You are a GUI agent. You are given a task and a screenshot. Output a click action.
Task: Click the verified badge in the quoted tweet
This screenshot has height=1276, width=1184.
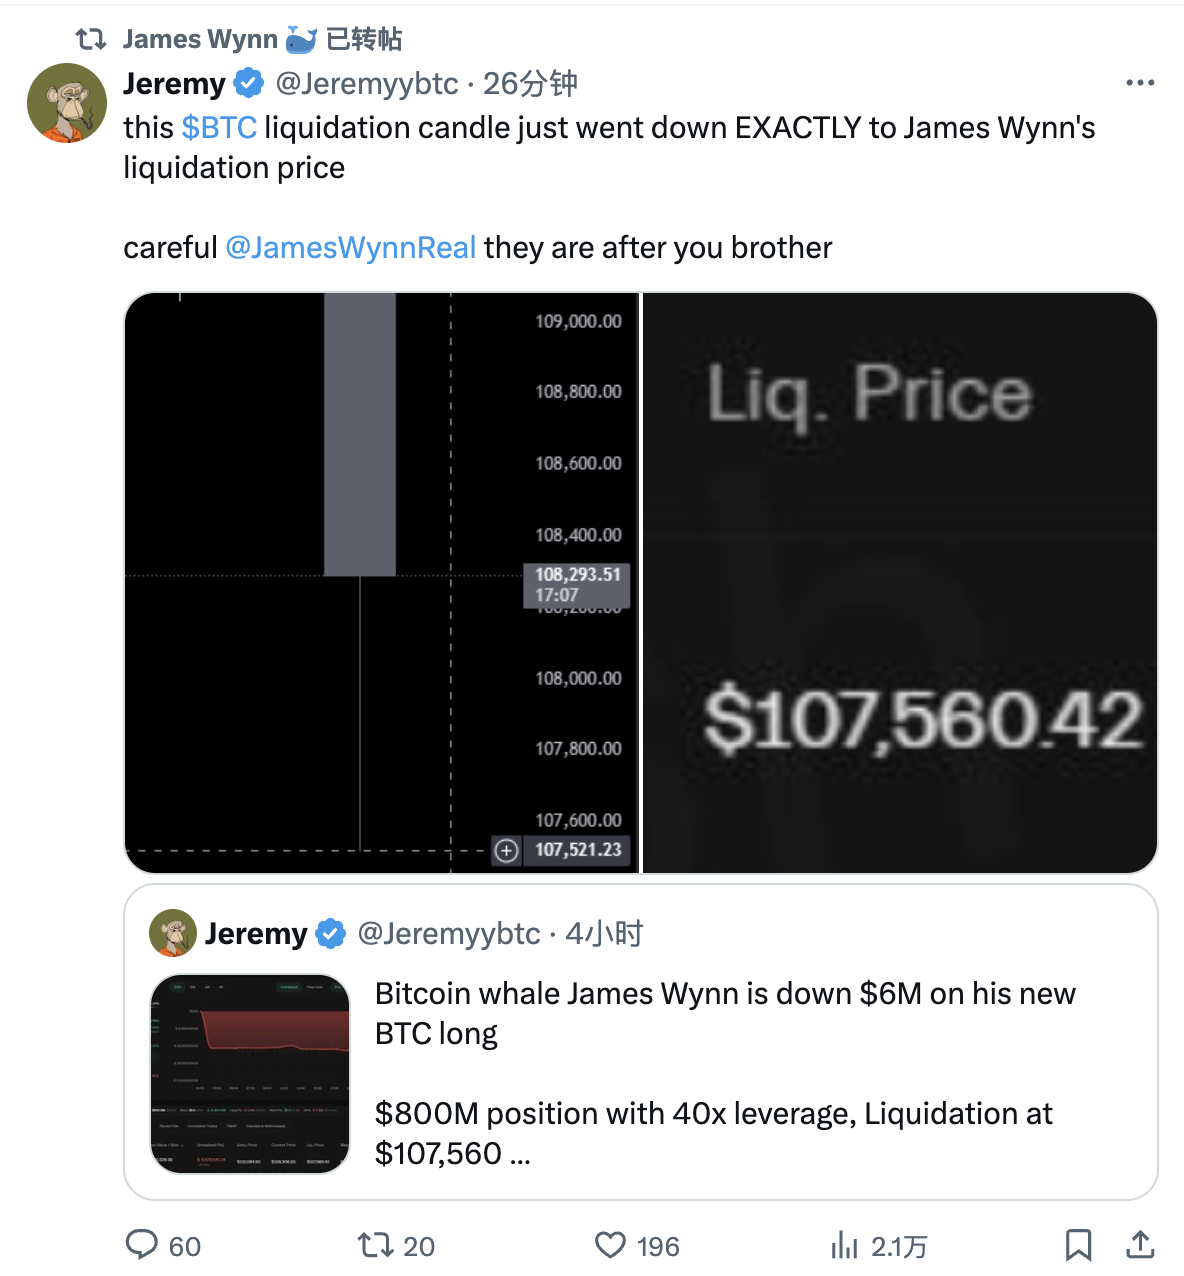(328, 933)
